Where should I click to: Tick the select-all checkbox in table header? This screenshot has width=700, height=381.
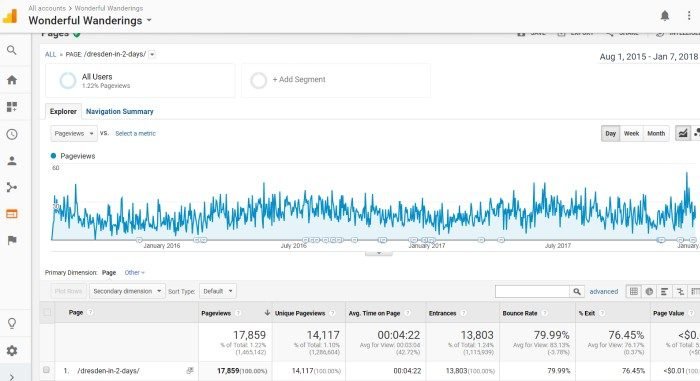(47, 312)
